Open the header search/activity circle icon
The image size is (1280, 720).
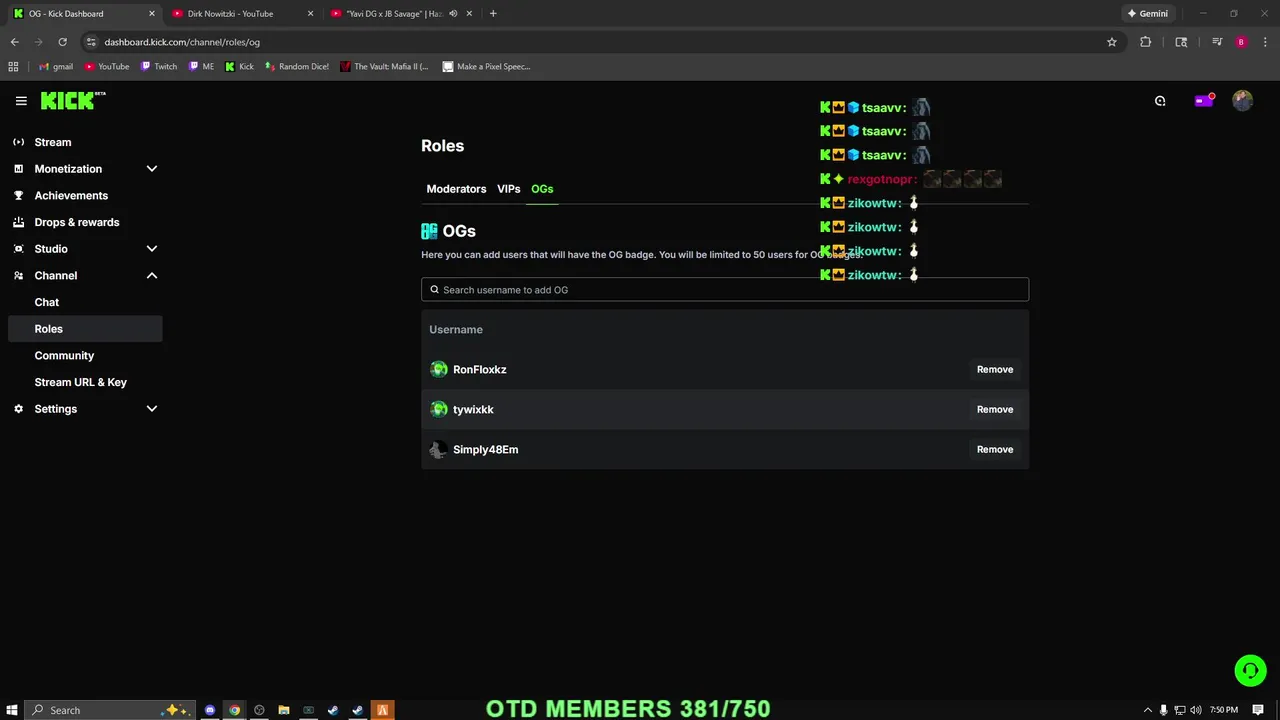pos(1160,101)
